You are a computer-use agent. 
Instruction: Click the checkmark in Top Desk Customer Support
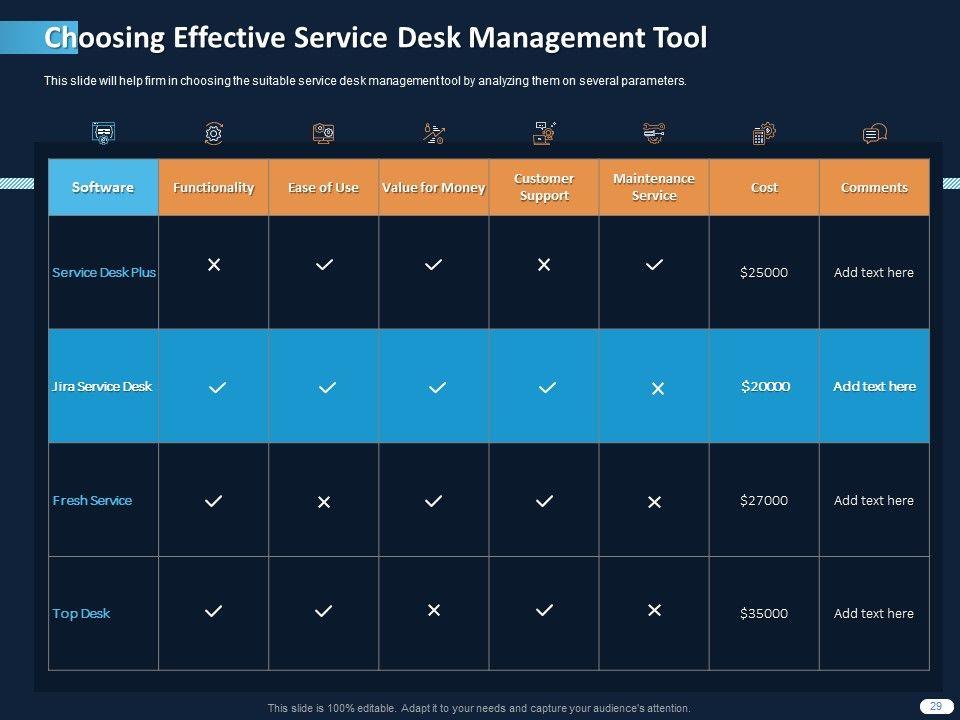tap(544, 610)
